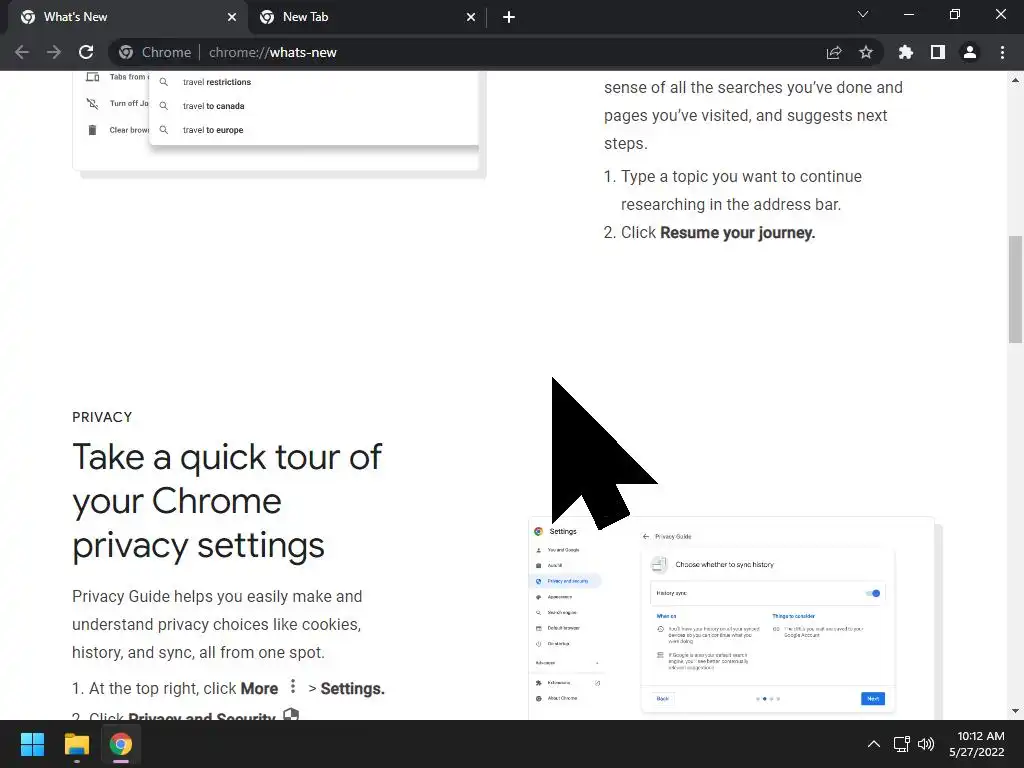The height and width of the screenshot is (768, 1024).
Task: Open the Extensions puzzle icon
Action: 906,52
